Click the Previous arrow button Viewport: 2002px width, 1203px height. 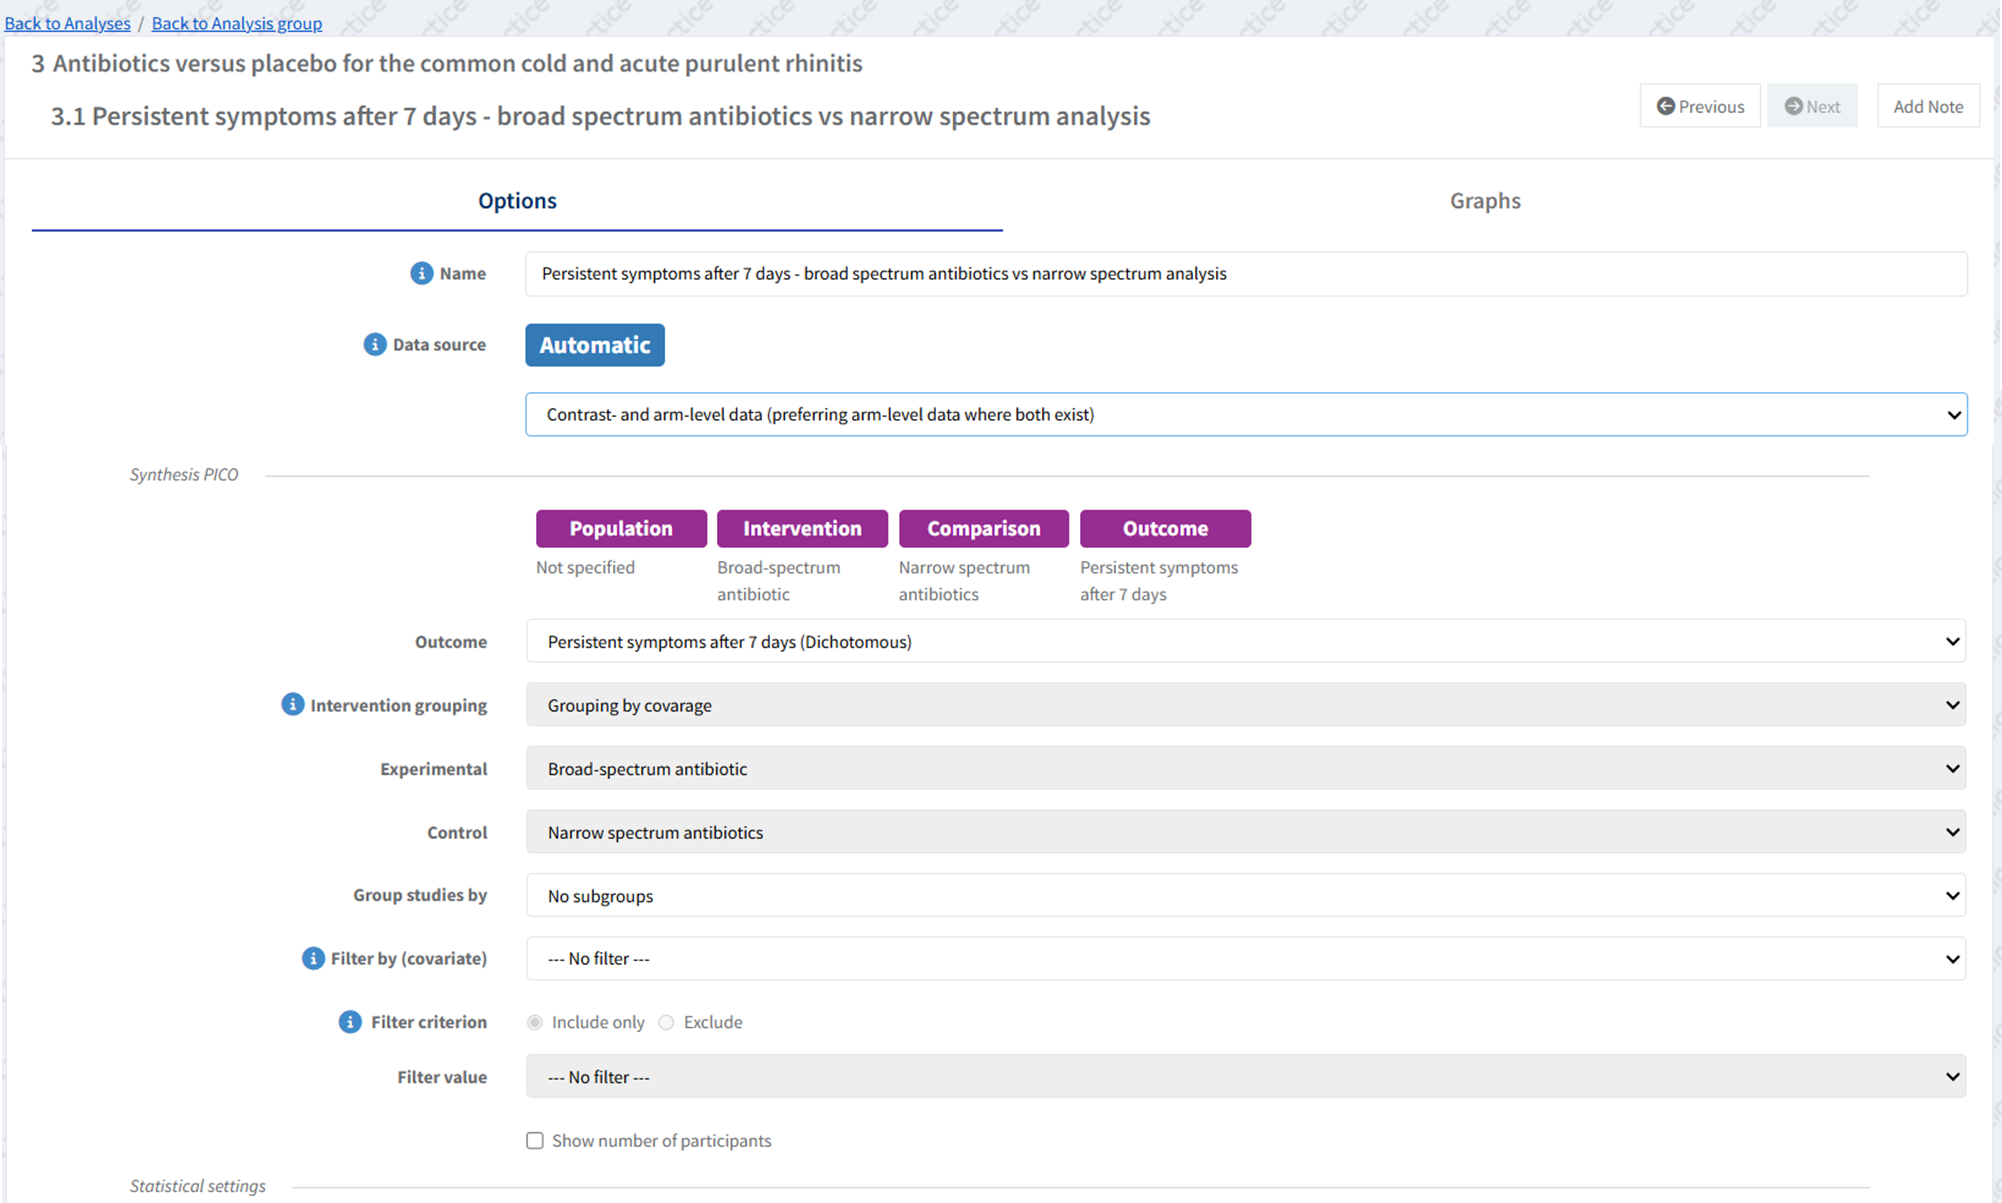(x=1700, y=106)
